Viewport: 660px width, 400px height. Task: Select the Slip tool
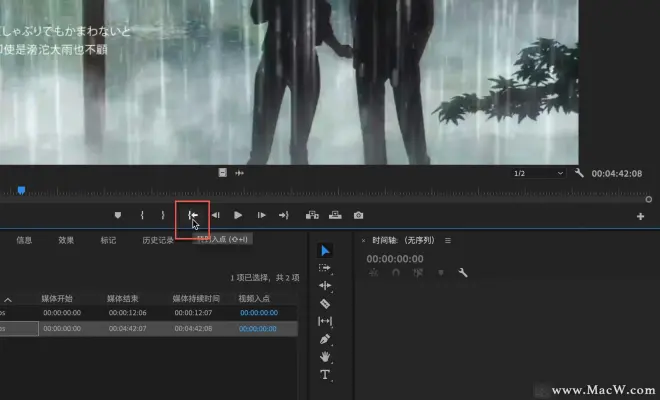[x=325, y=321]
